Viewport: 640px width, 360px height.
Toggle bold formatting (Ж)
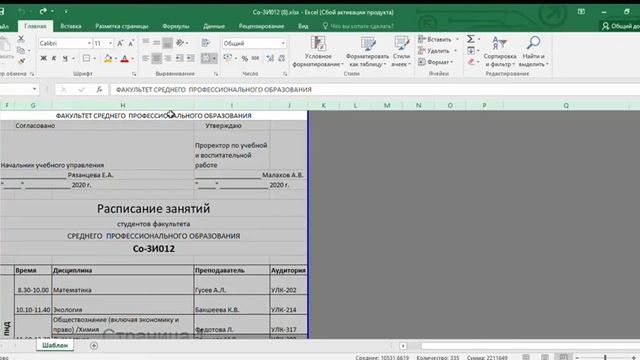(43, 58)
